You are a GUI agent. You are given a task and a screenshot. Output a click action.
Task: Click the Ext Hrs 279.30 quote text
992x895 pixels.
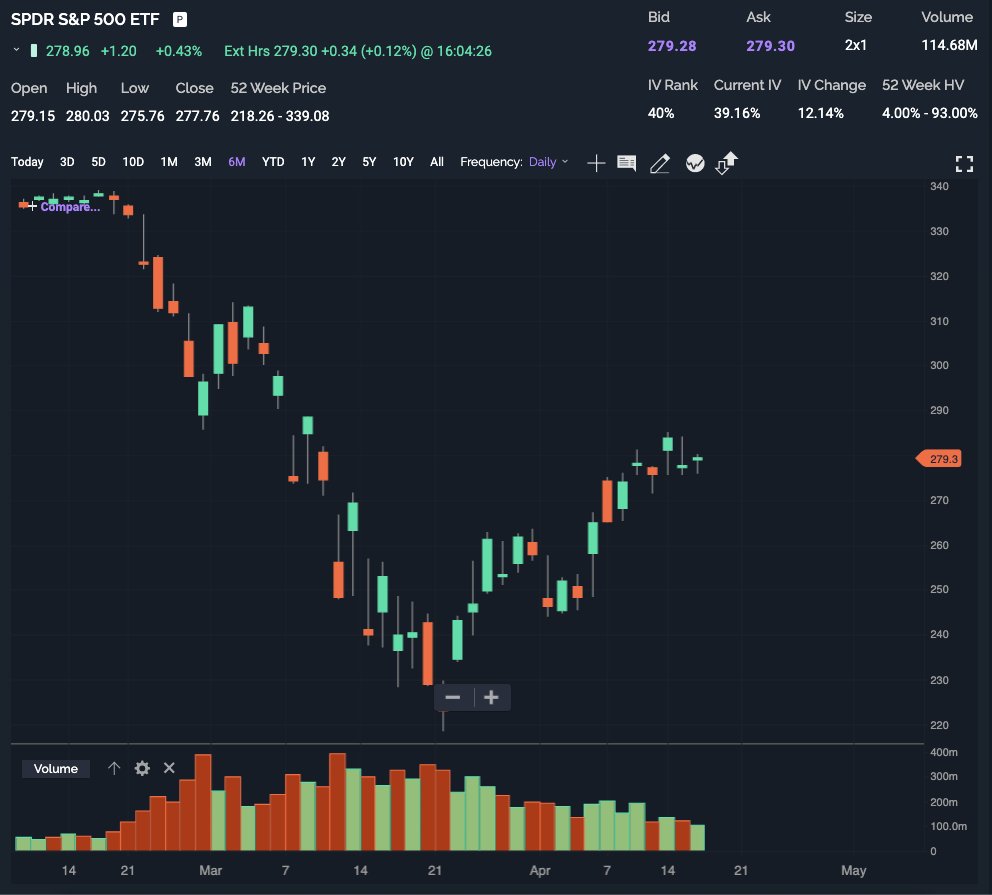tap(357, 51)
